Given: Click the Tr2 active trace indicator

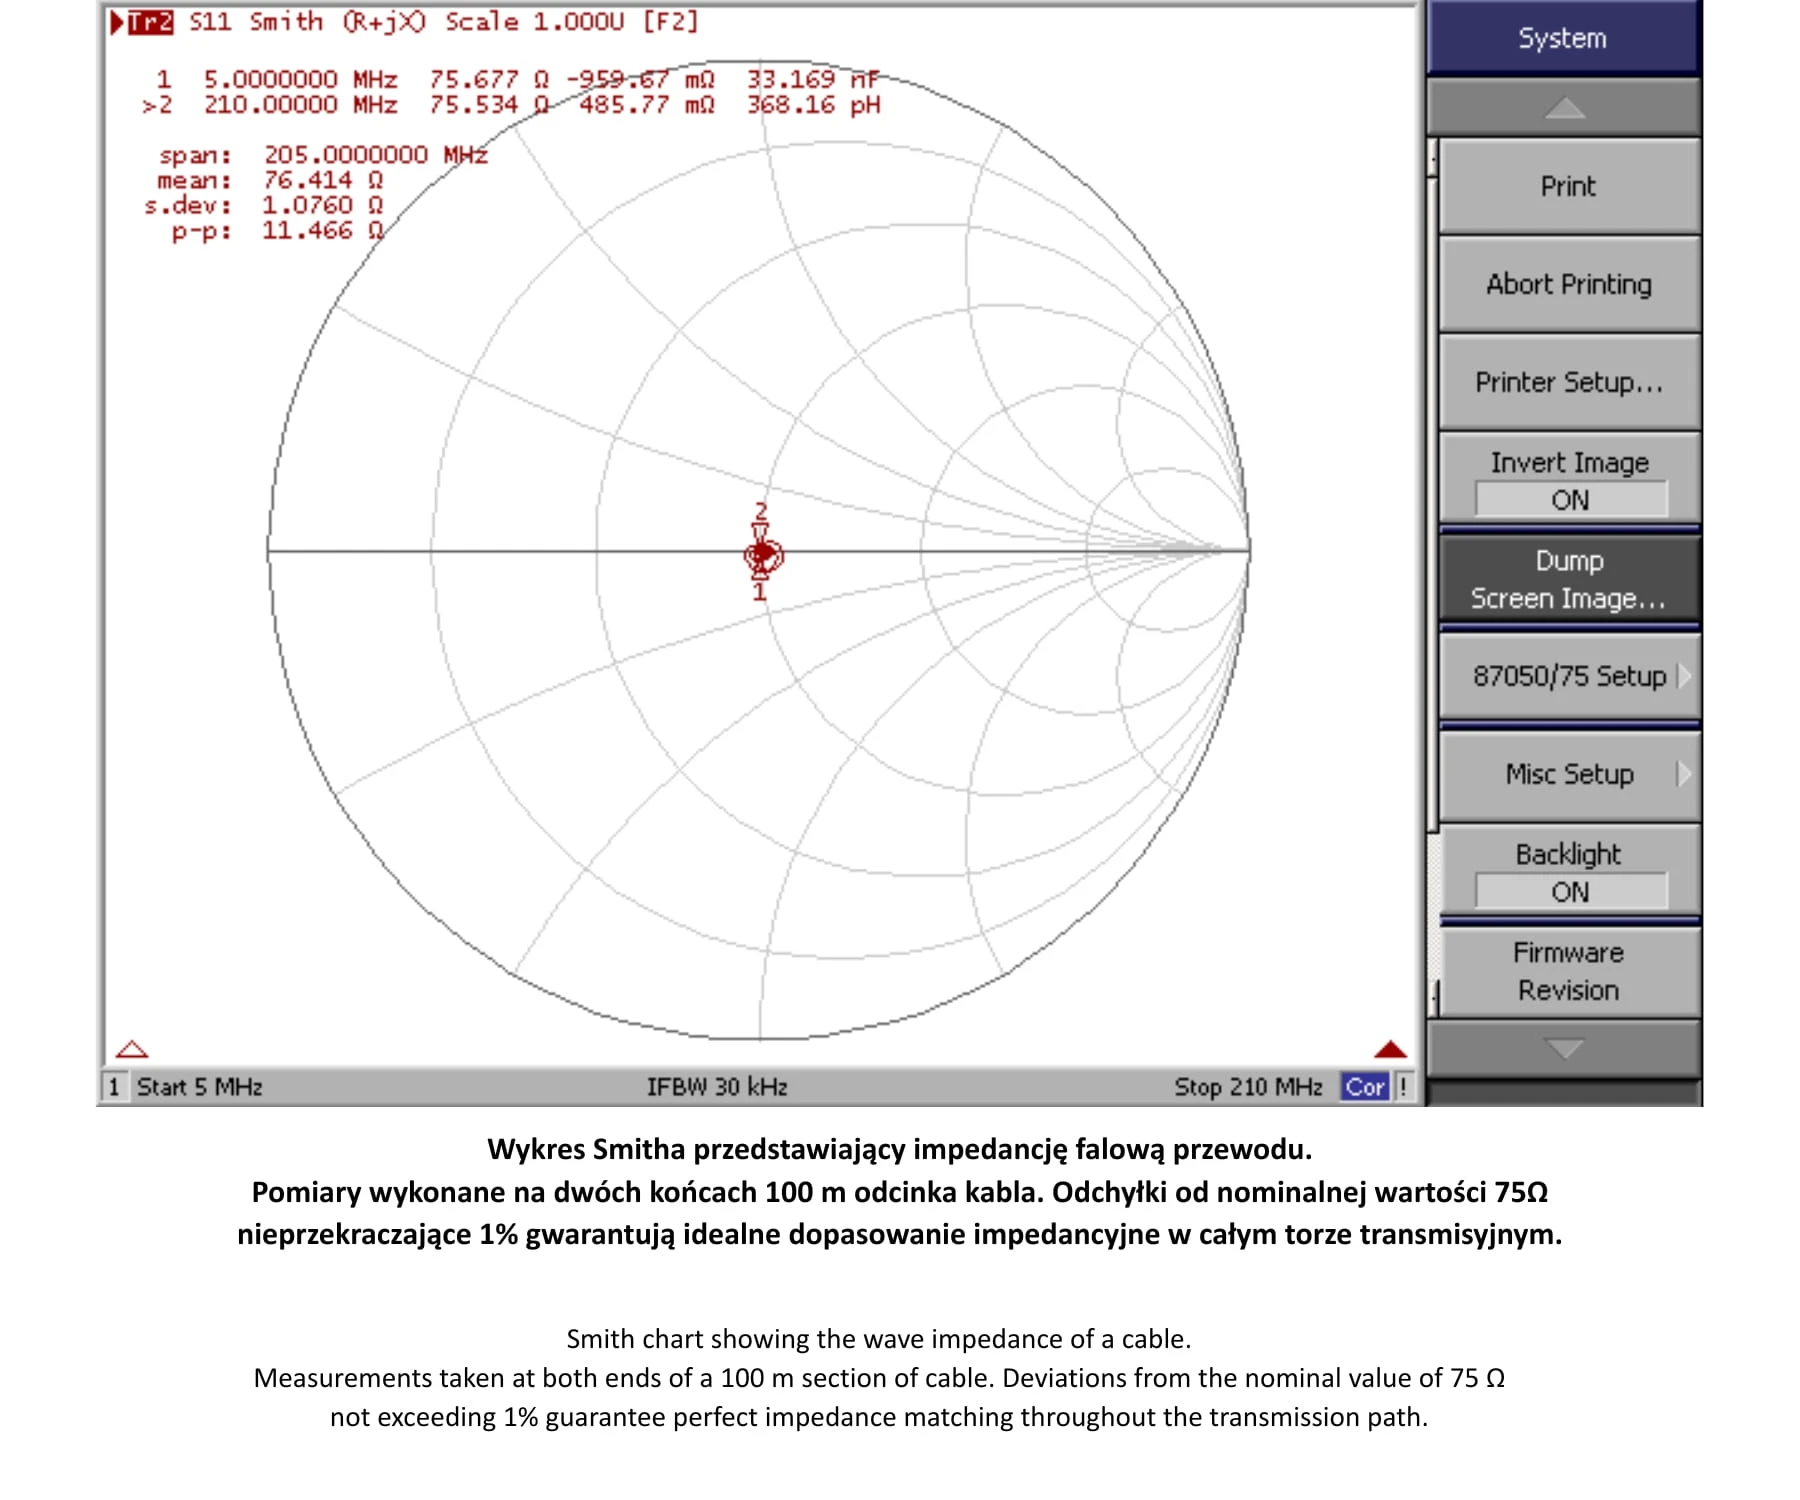Looking at the screenshot, I should pyautogui.click(x=149, y=22).
